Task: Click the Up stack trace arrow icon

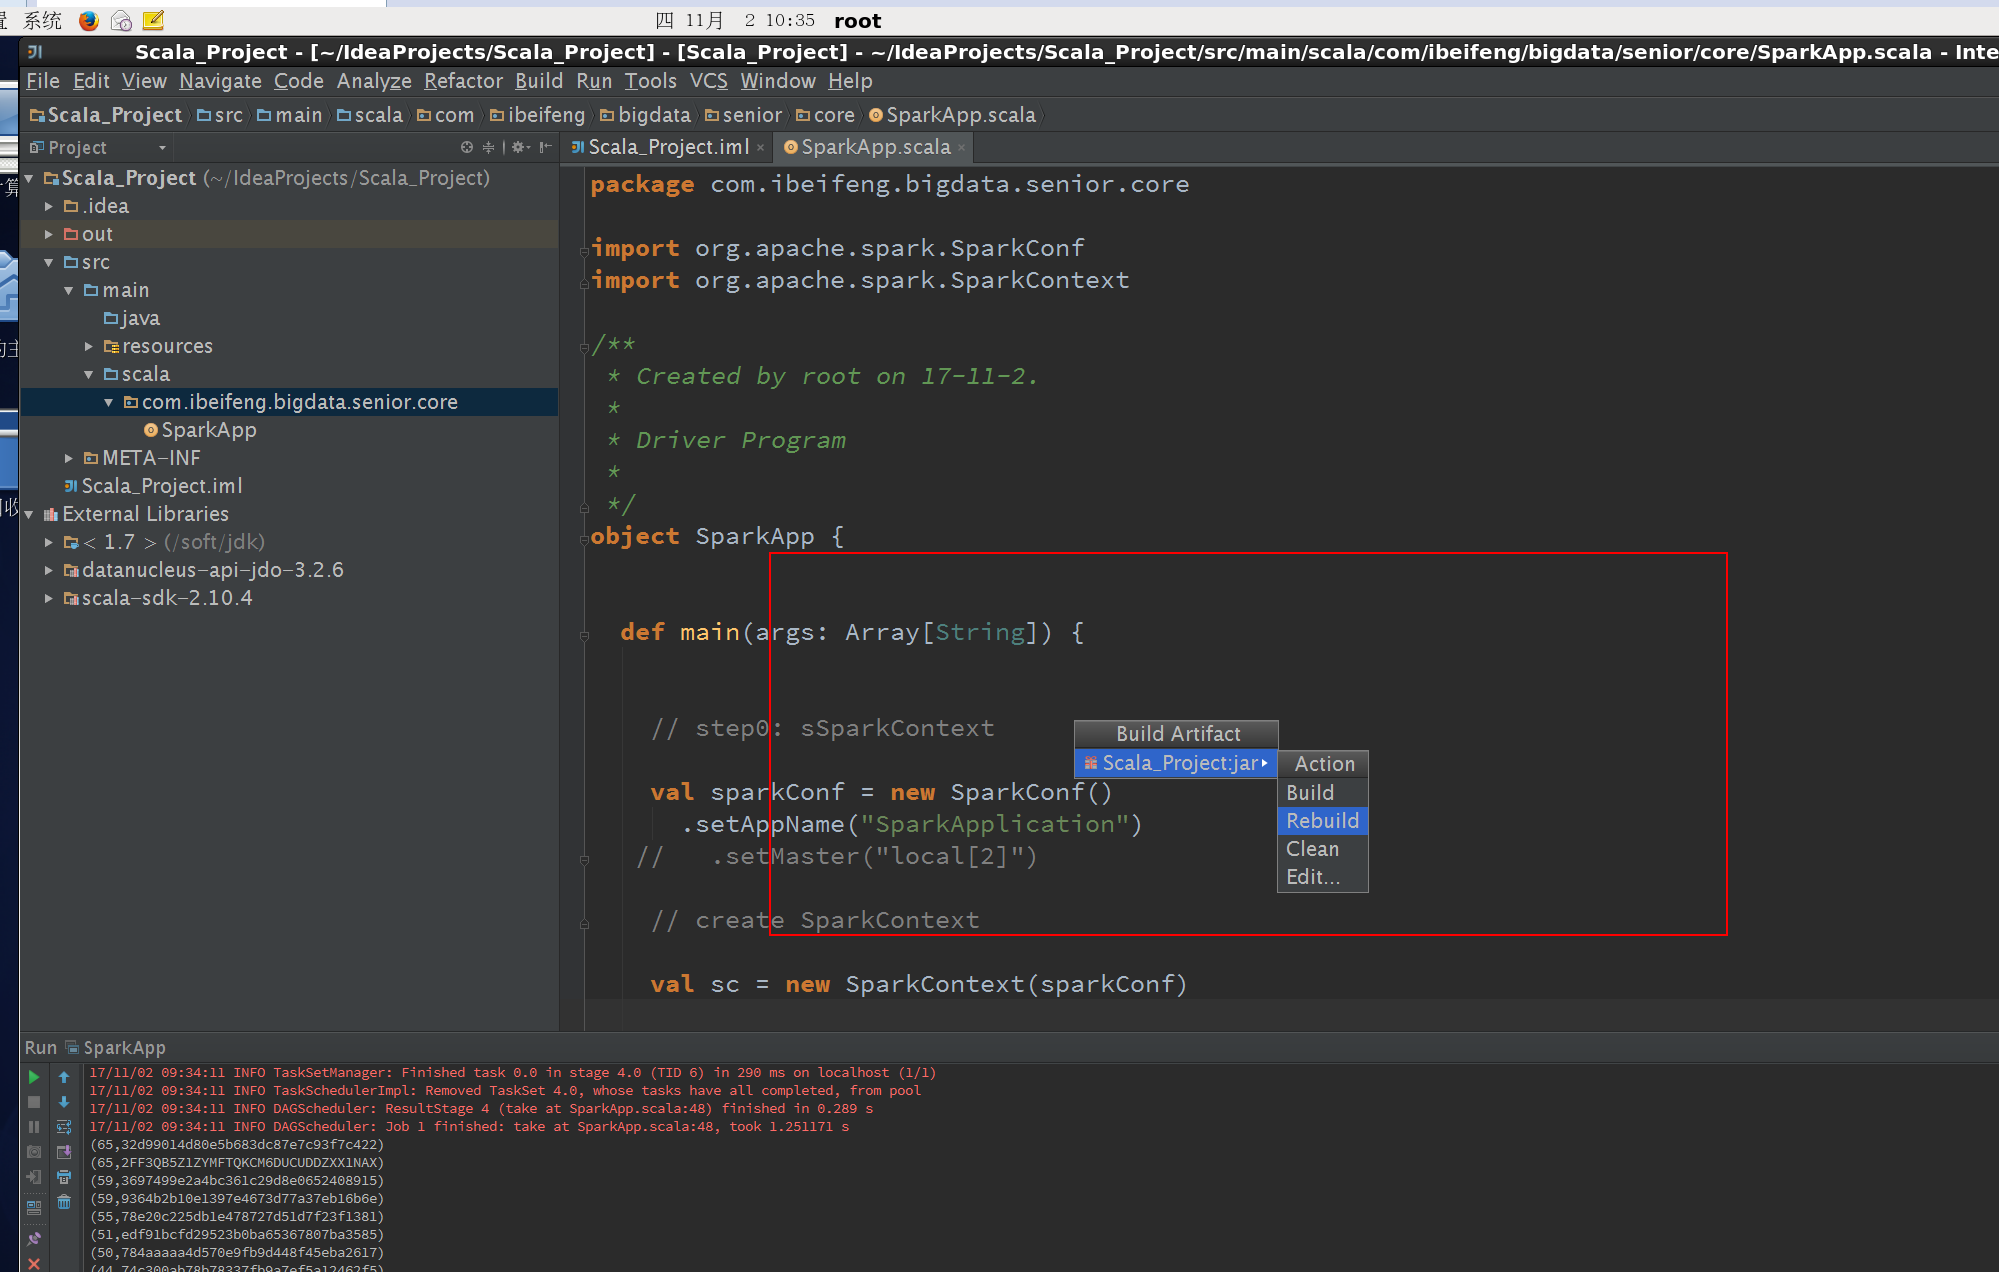Action: click(64, 1077)
